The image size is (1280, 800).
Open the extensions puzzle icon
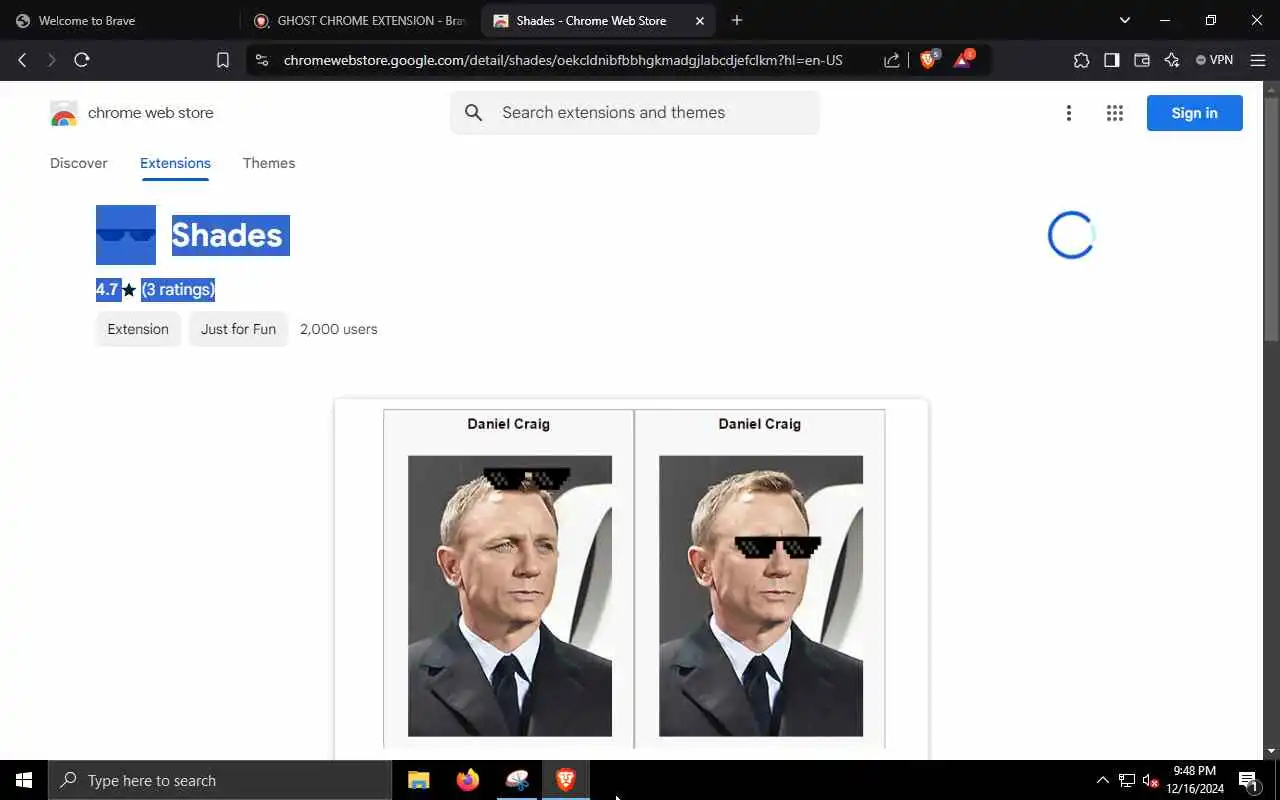coord(1081,60)
